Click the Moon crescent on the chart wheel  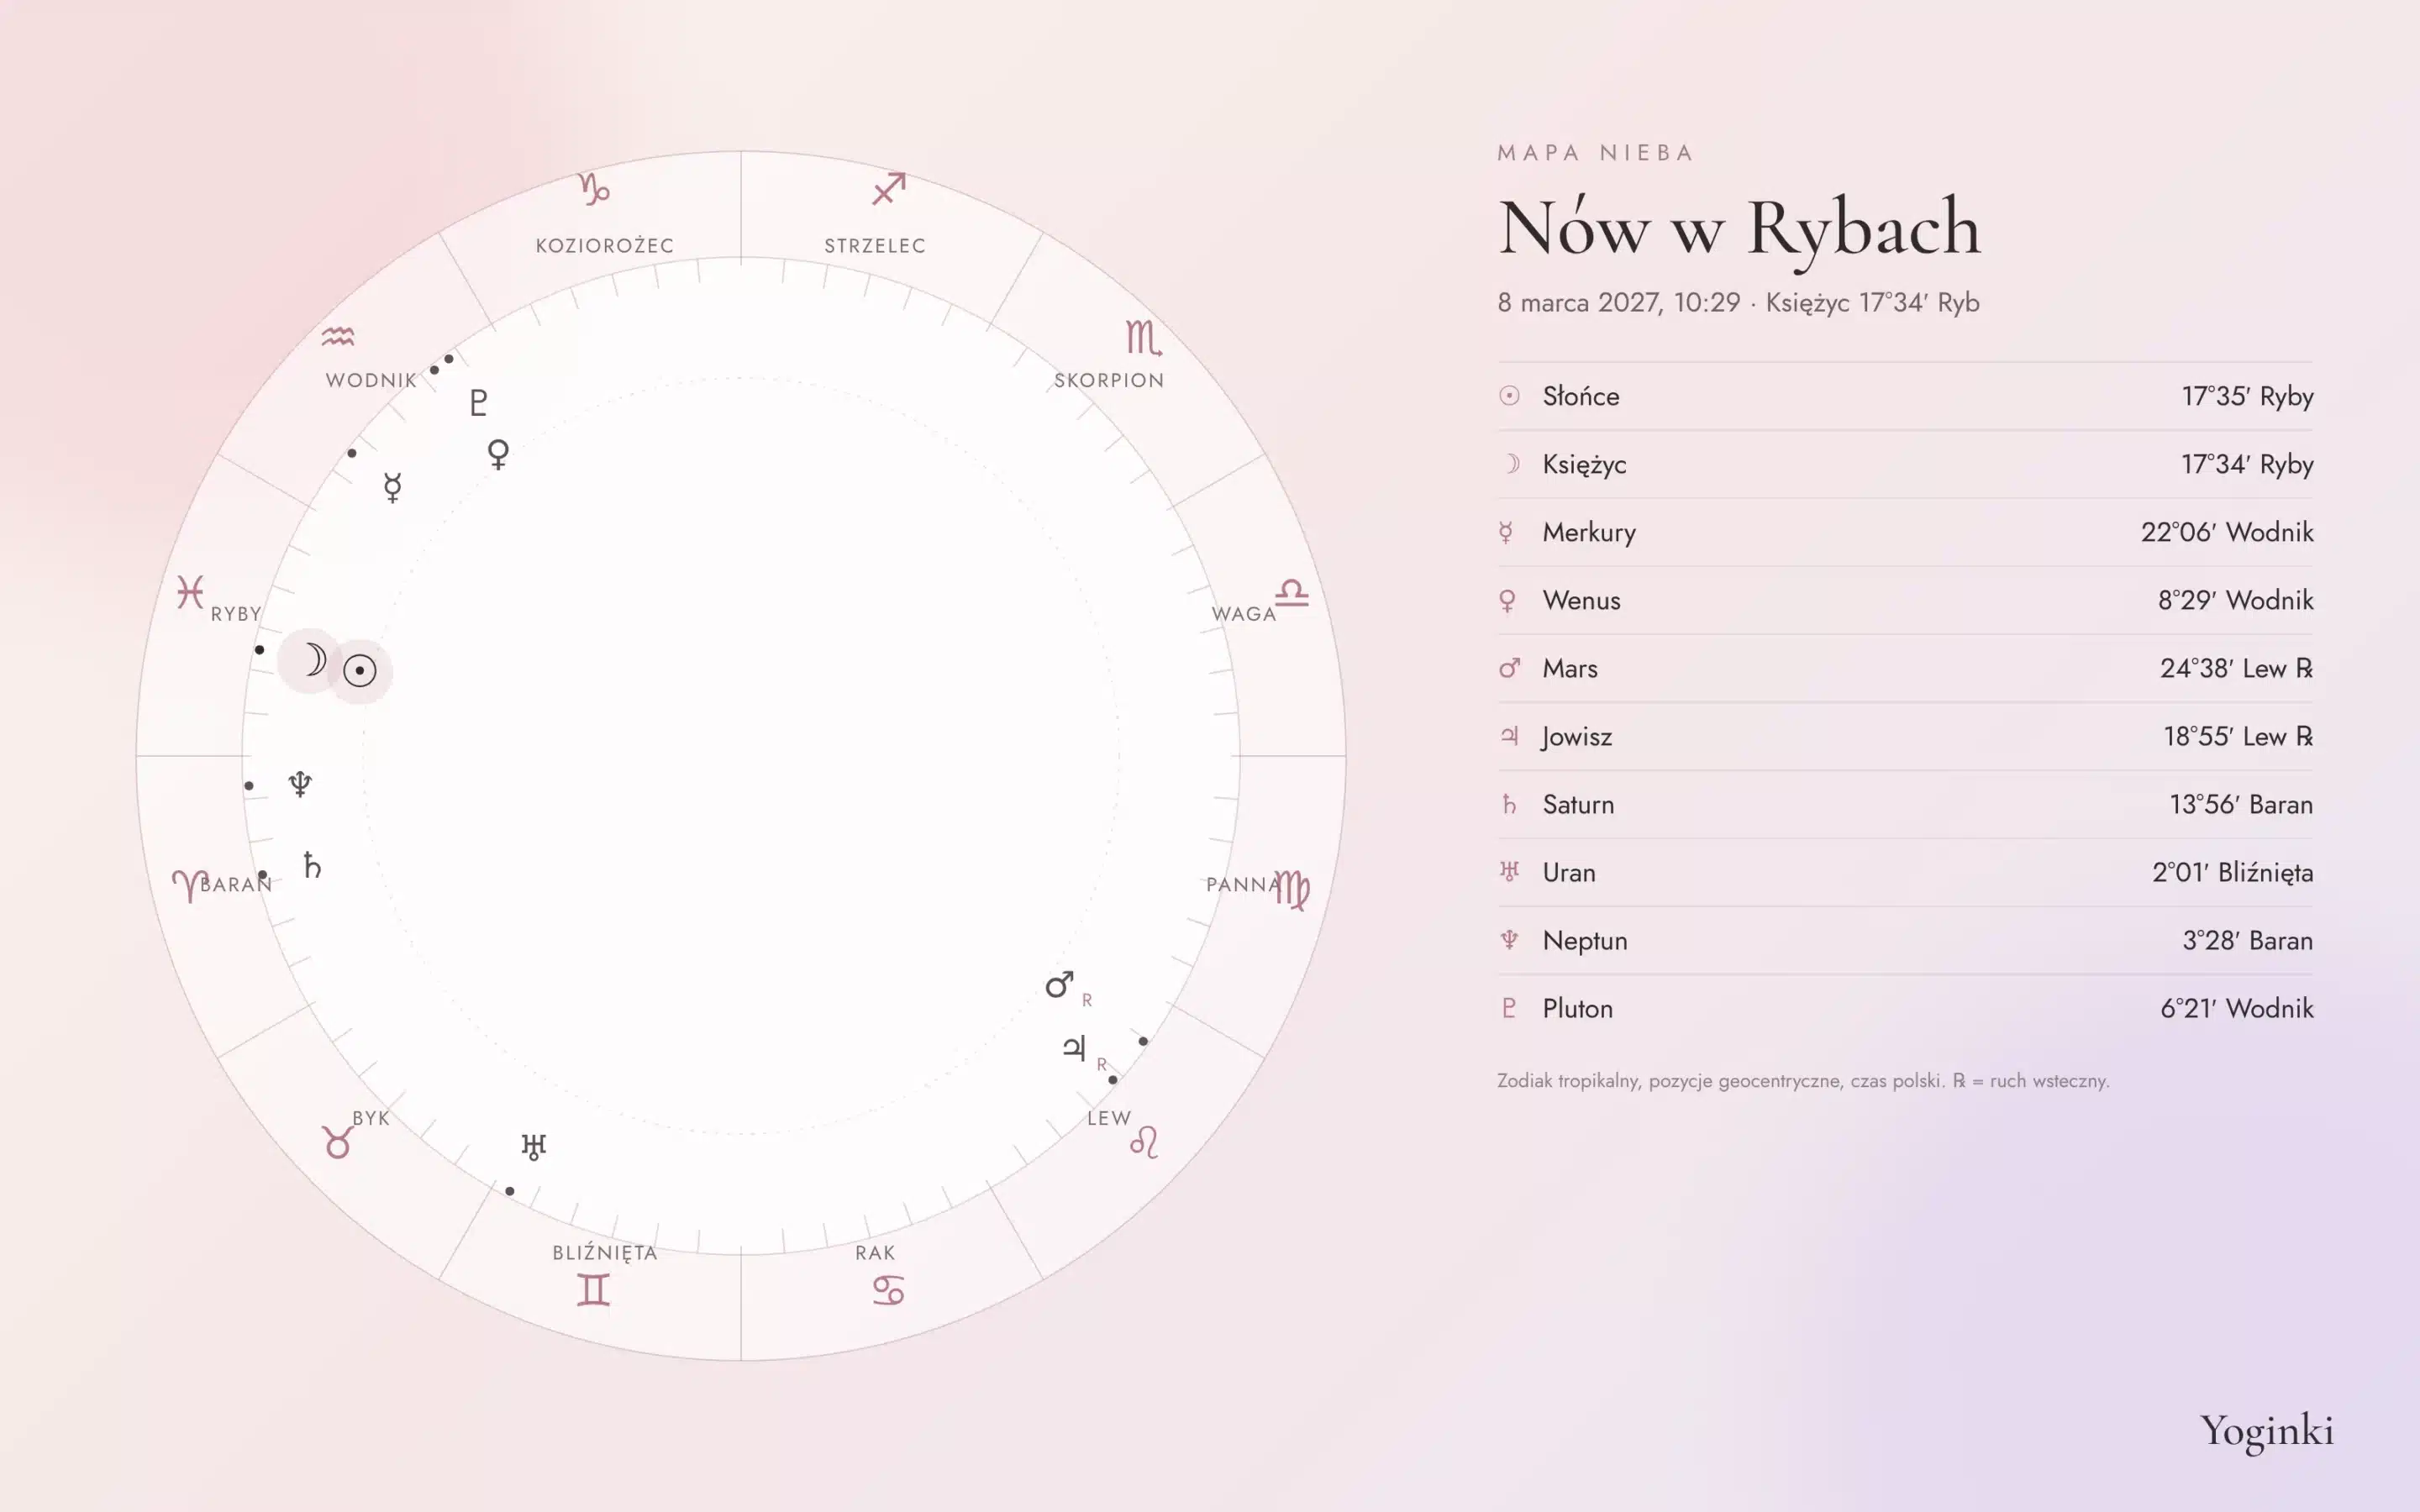point(314,660)
